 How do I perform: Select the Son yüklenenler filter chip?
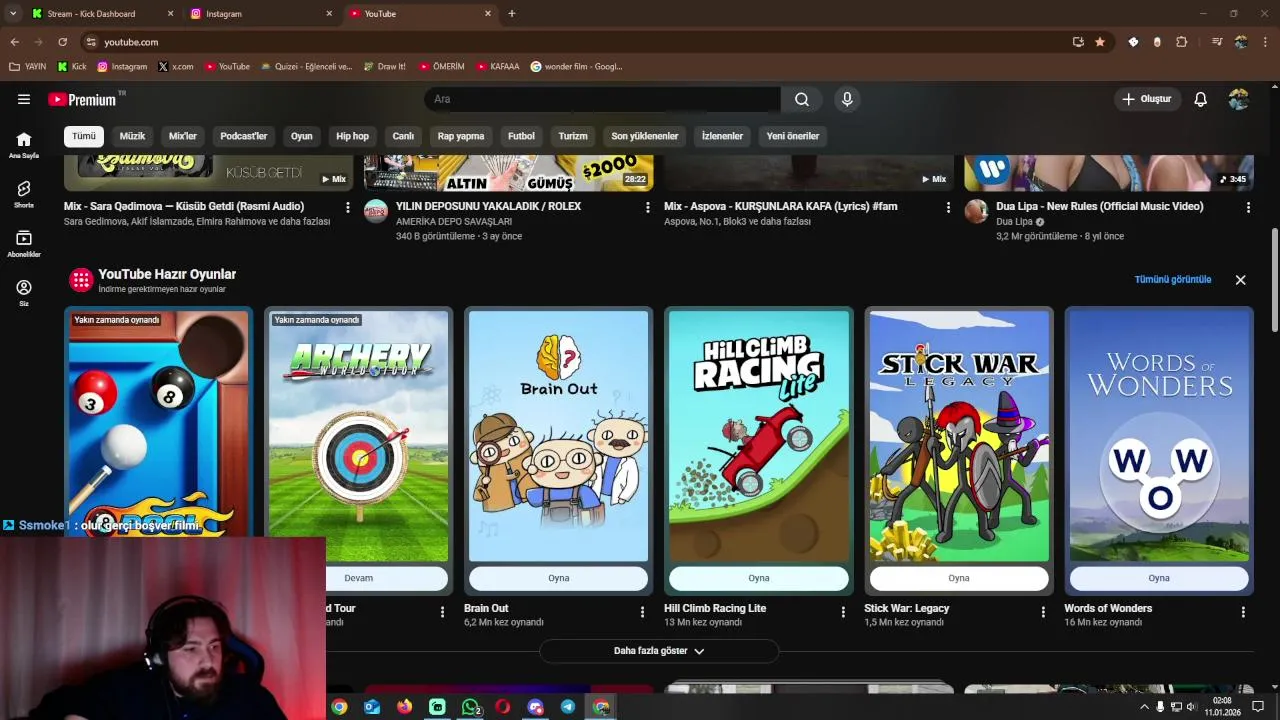coord(645,136)
